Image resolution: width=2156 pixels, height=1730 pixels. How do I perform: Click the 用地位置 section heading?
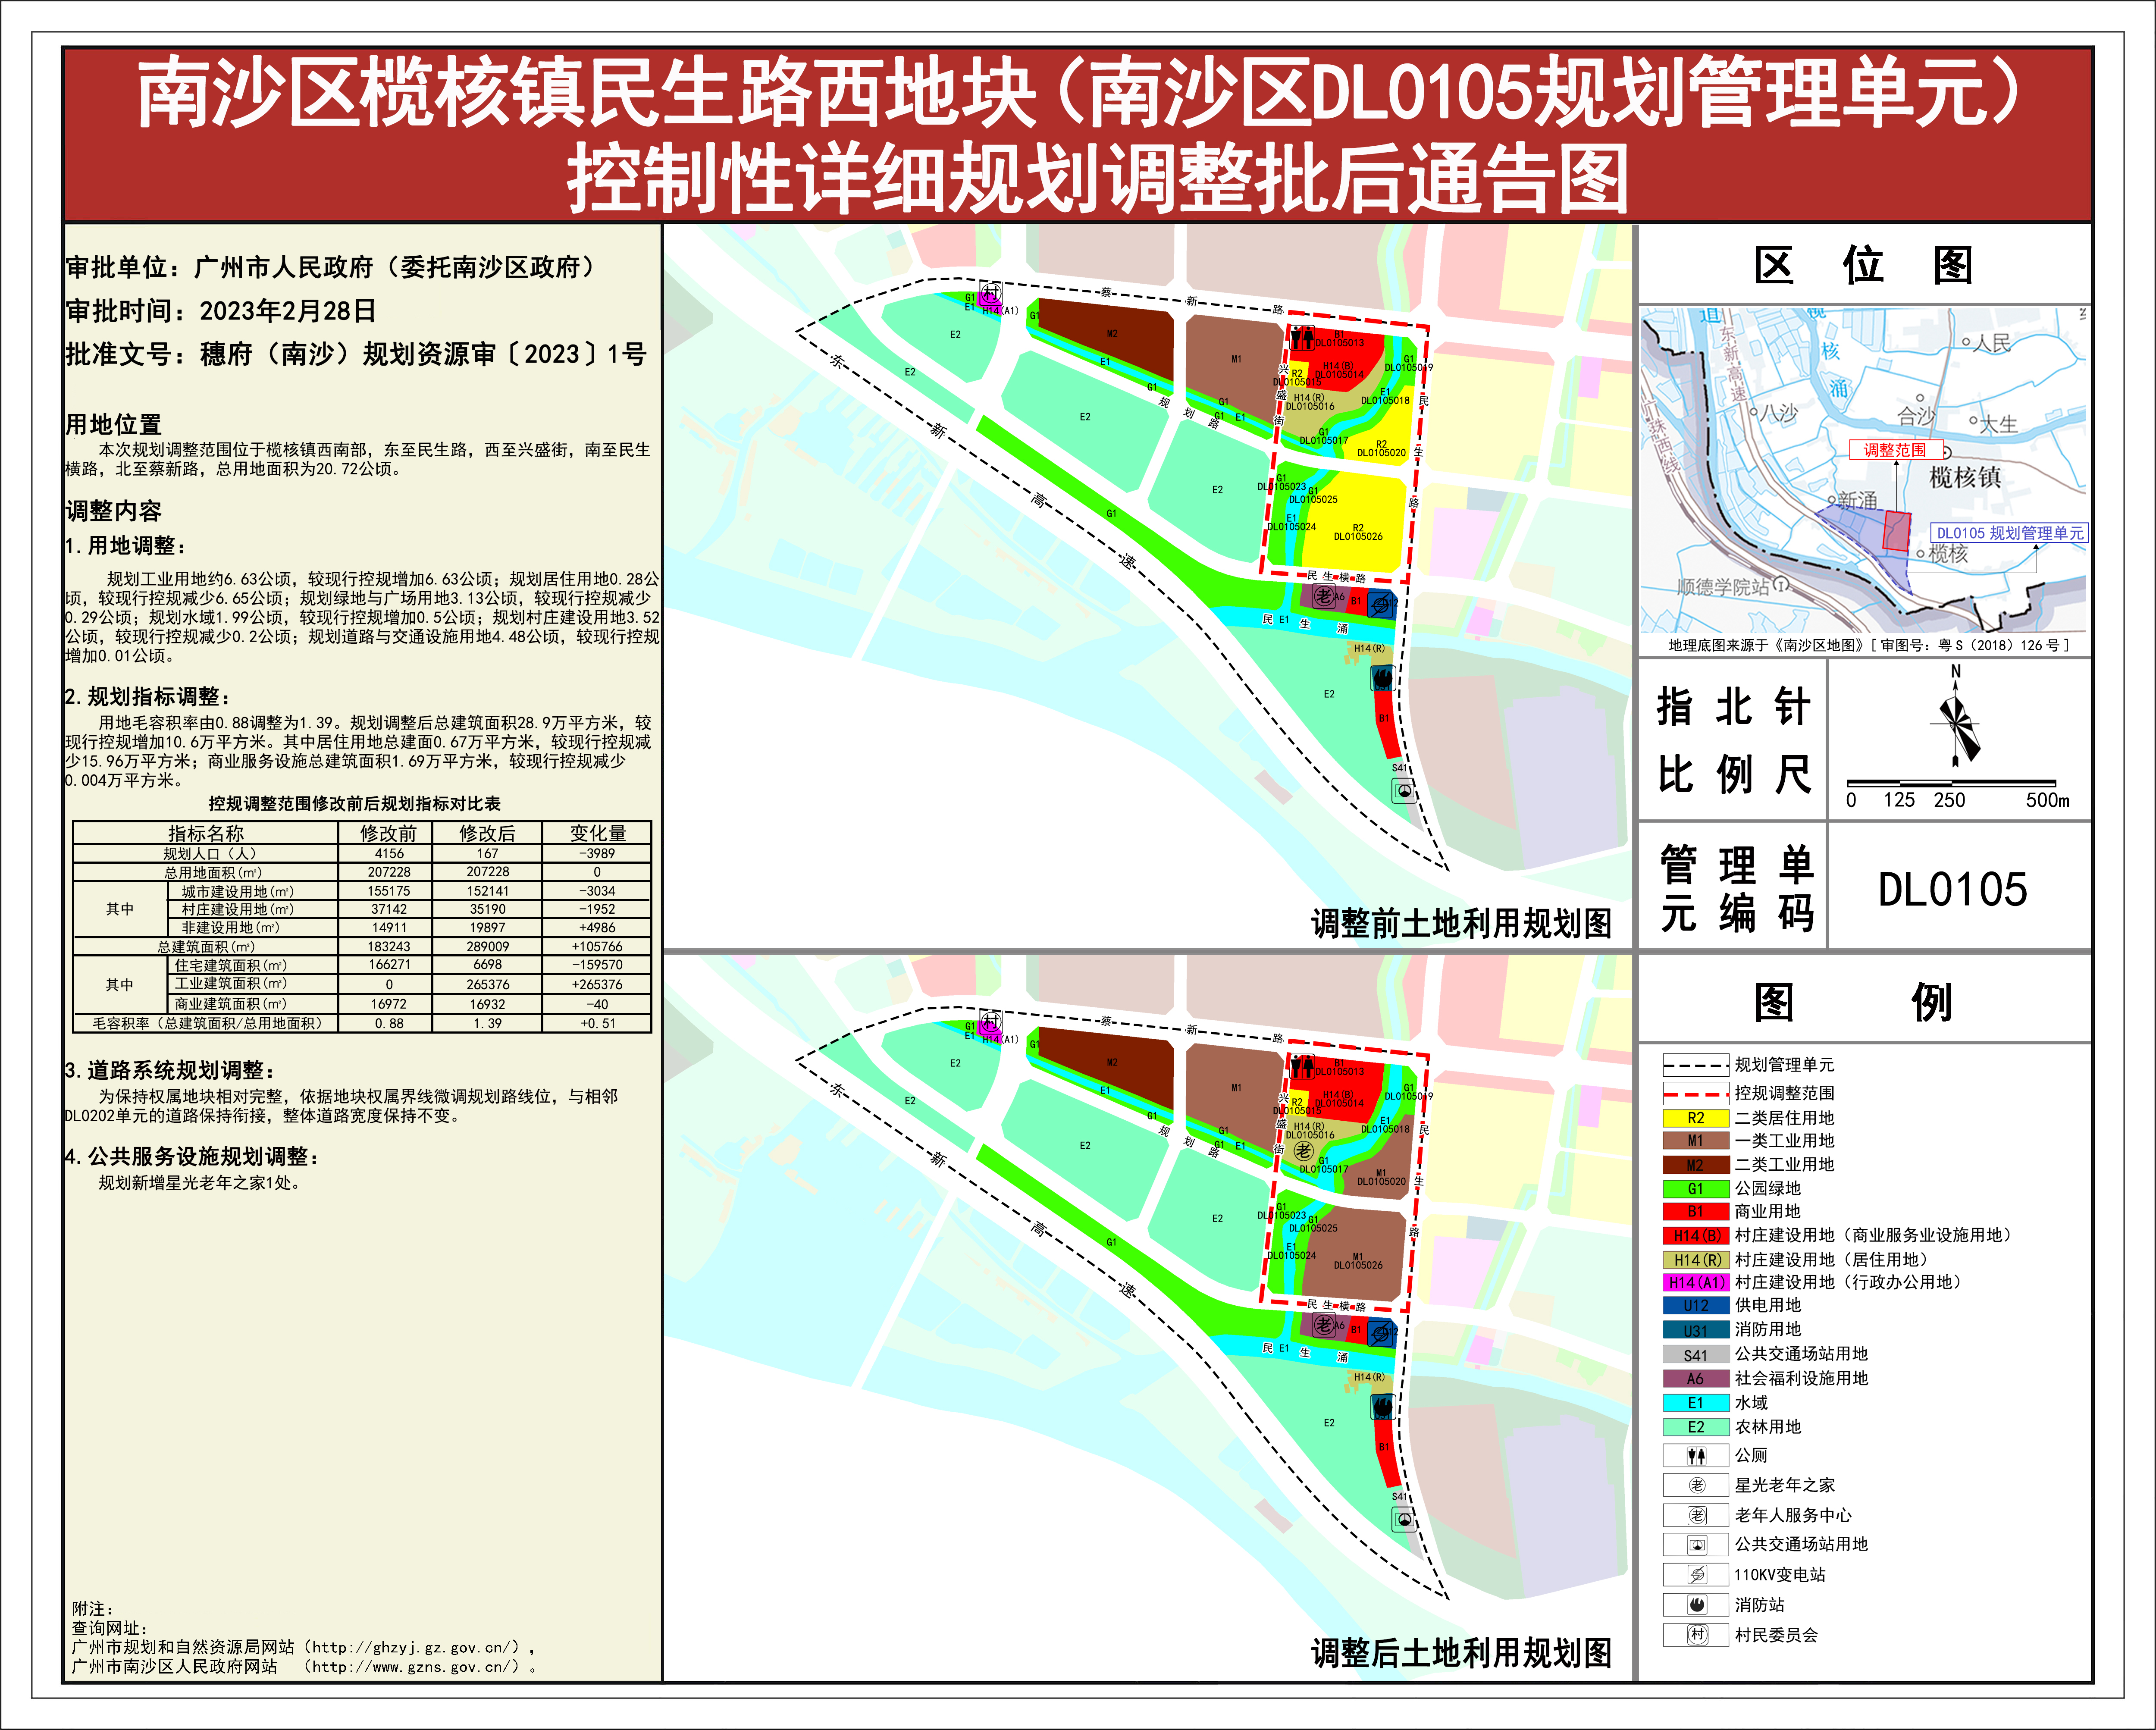pyautogui.click(x=113, y=424)
